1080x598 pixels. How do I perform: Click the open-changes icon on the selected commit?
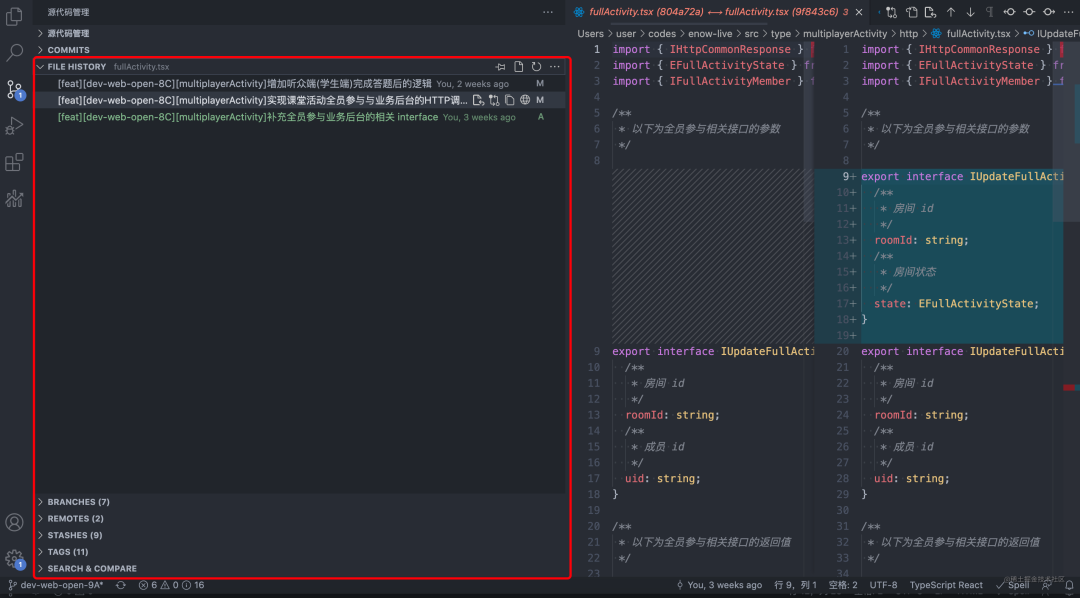click(x=478, y=101)
